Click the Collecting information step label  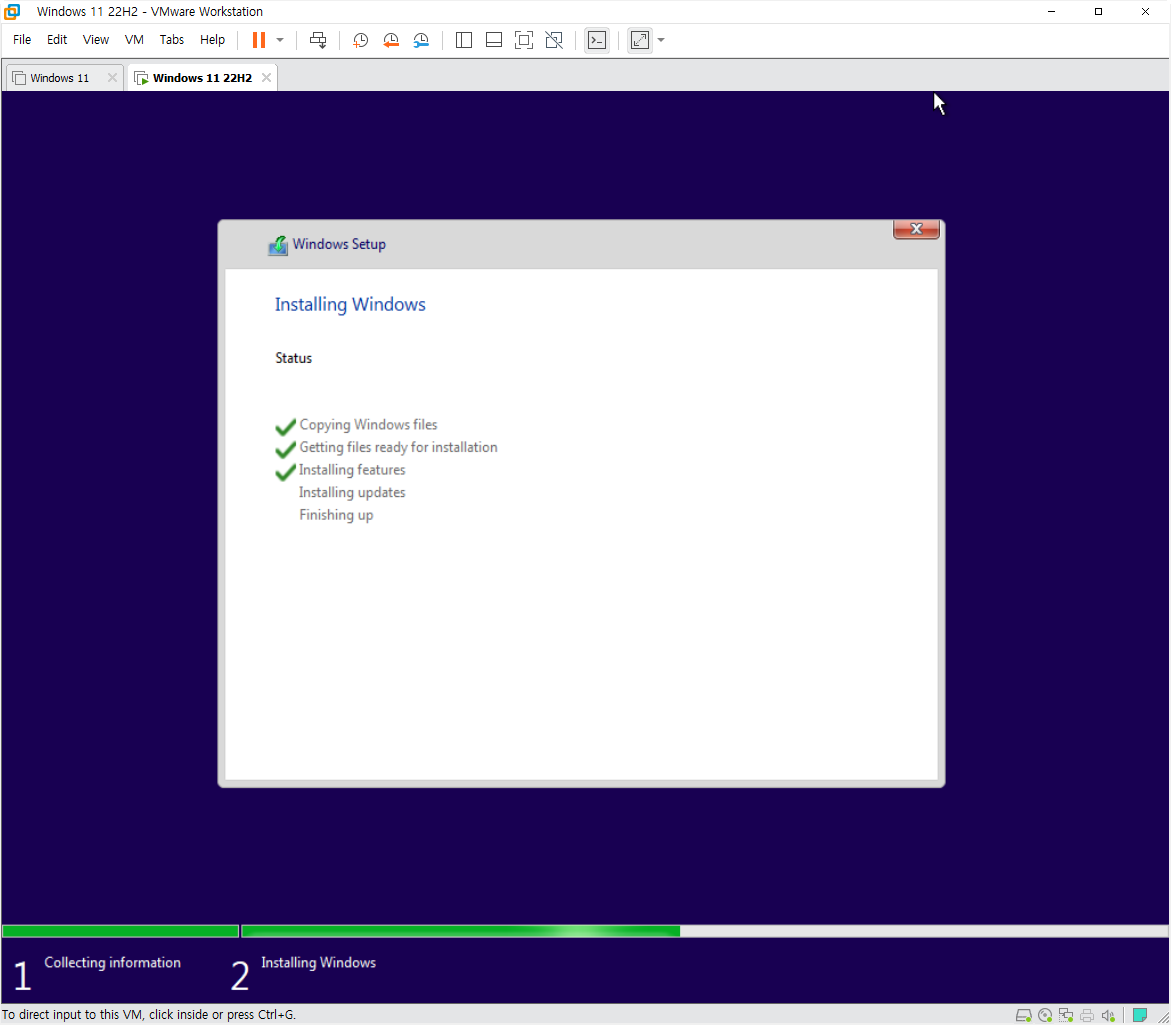point(112,963)
